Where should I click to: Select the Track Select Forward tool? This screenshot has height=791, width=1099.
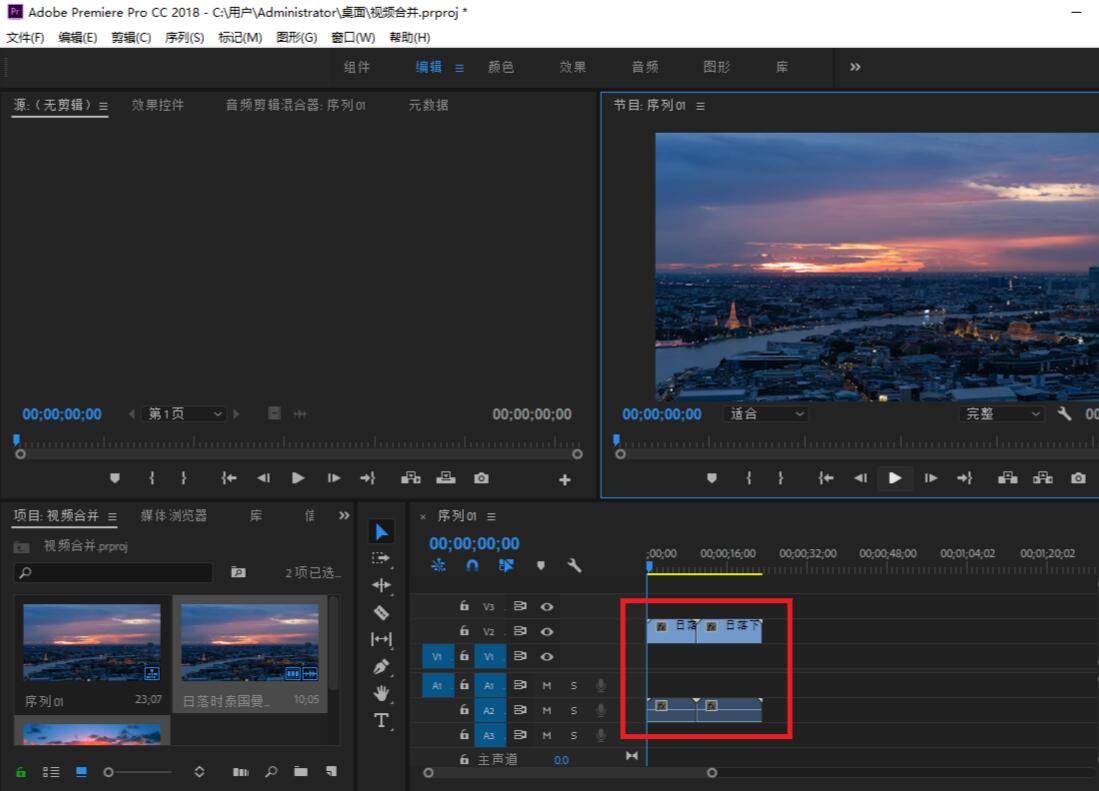coord(381,558)
